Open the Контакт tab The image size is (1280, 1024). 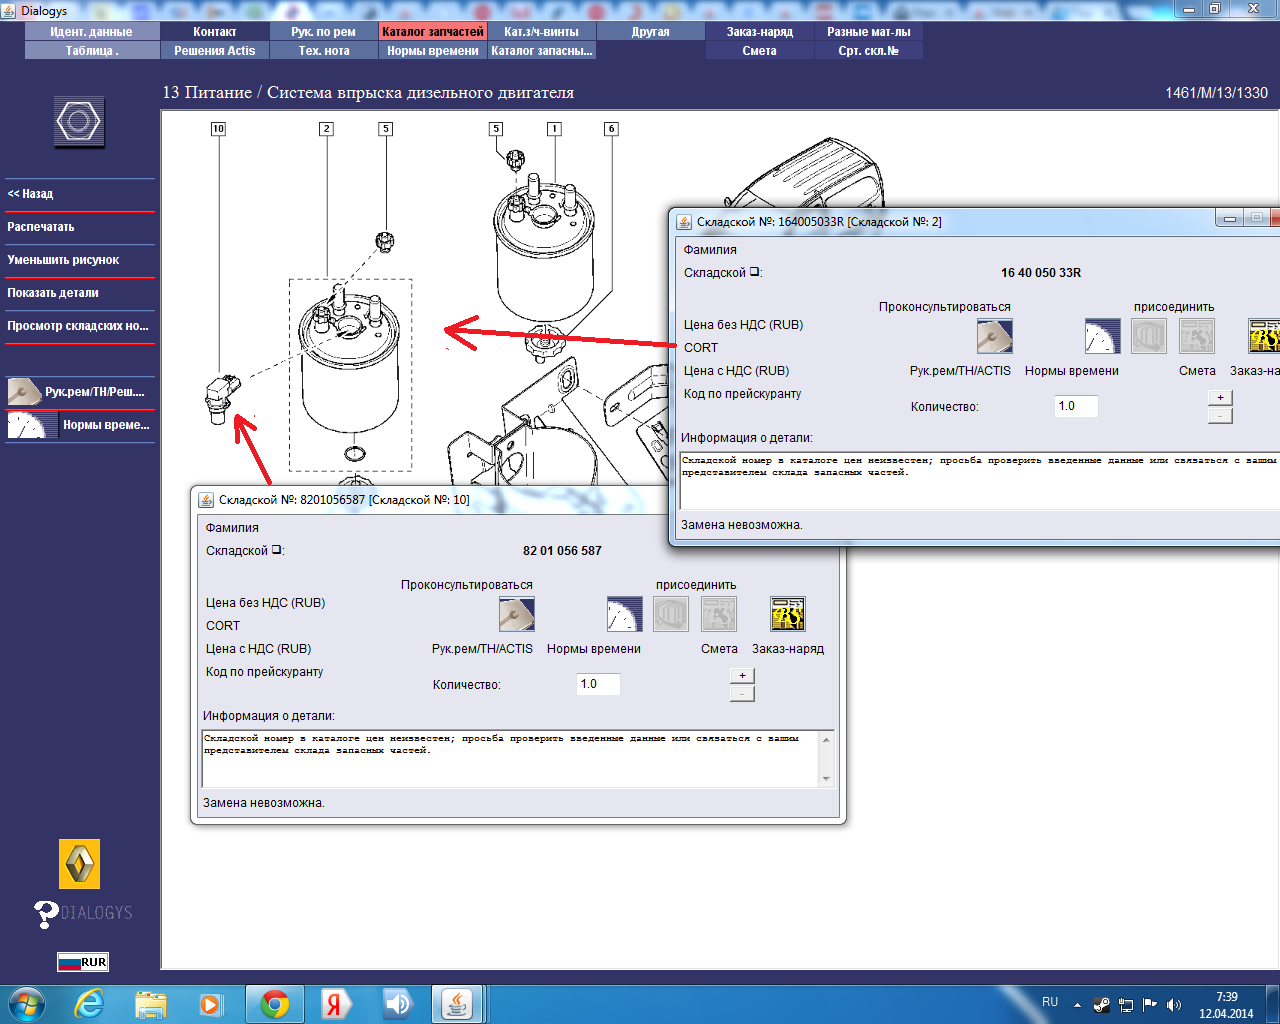pos(215,32)
